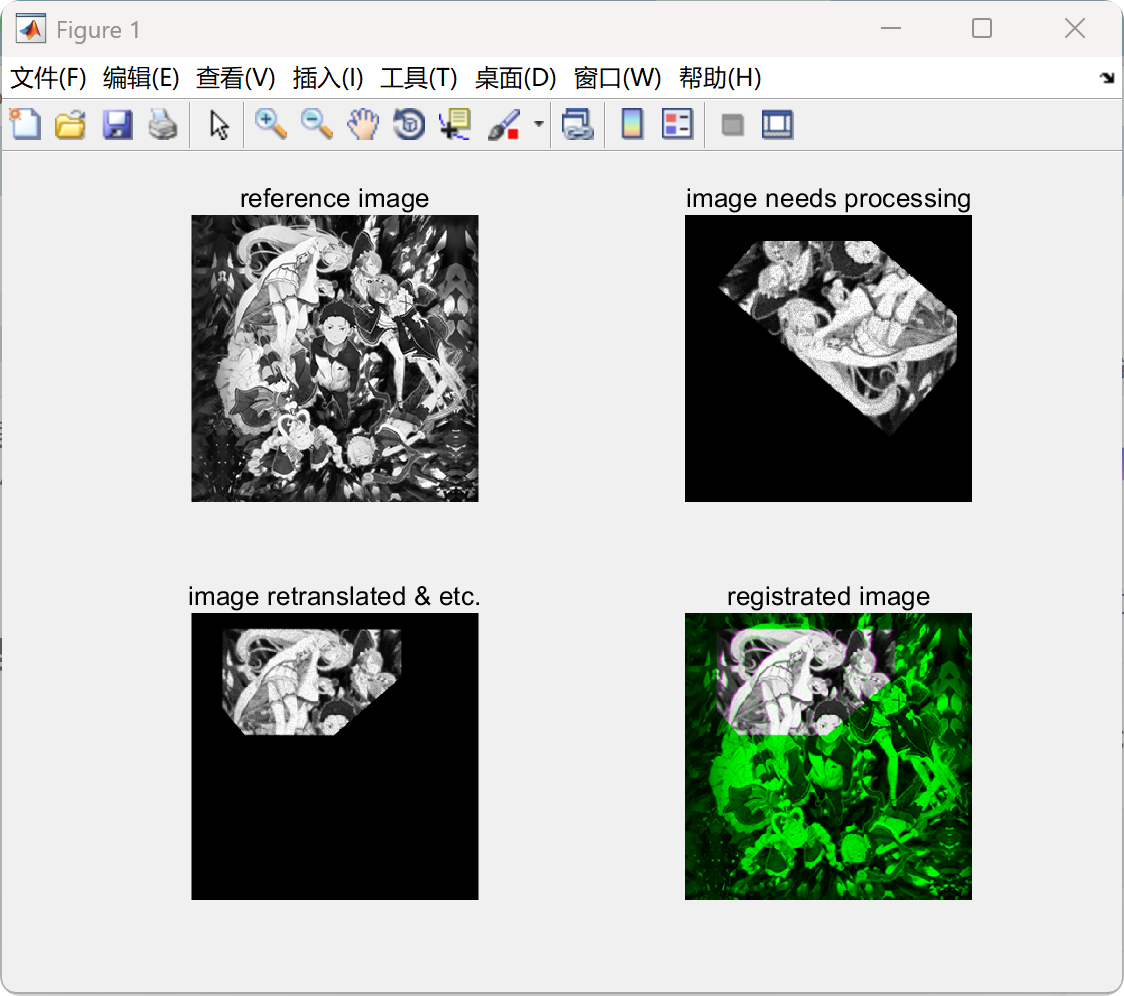This screenshot has height=996, width=1124.
Task: Select the 'registrated image' title text
Action: tap(829, 597)
